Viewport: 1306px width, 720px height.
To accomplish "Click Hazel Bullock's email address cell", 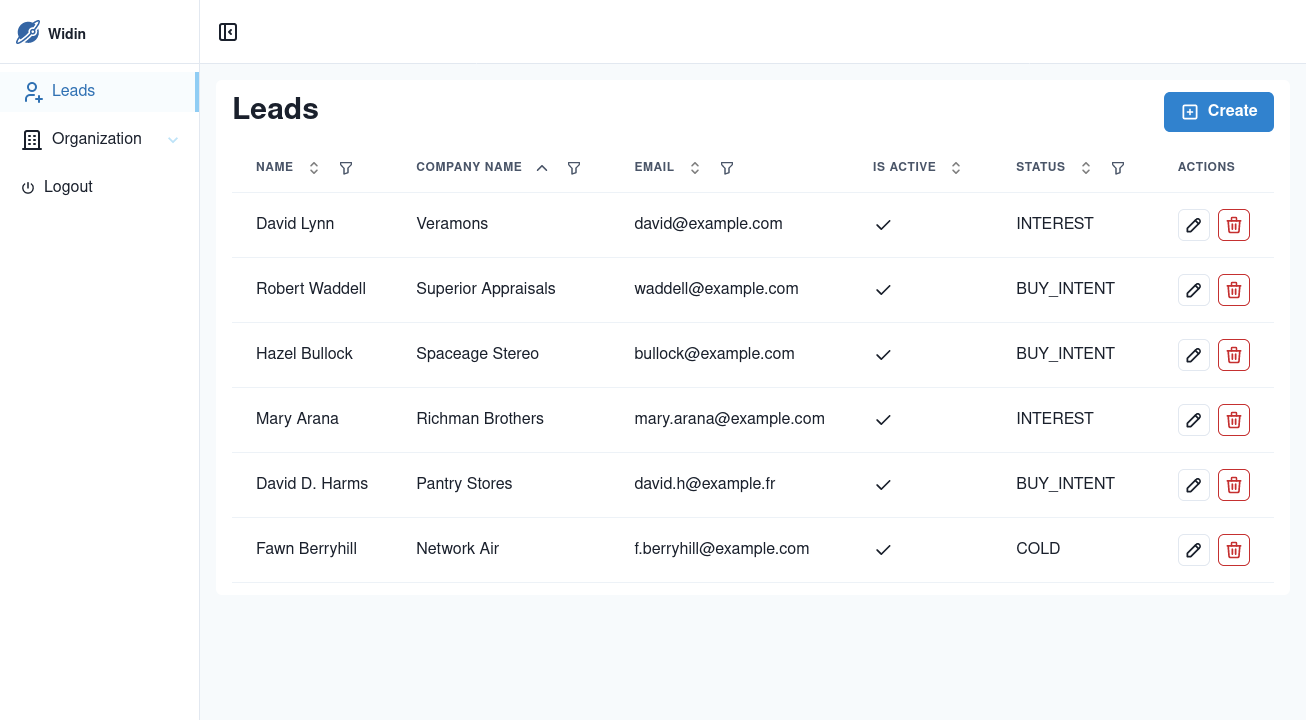I will (x=714, y=353).
